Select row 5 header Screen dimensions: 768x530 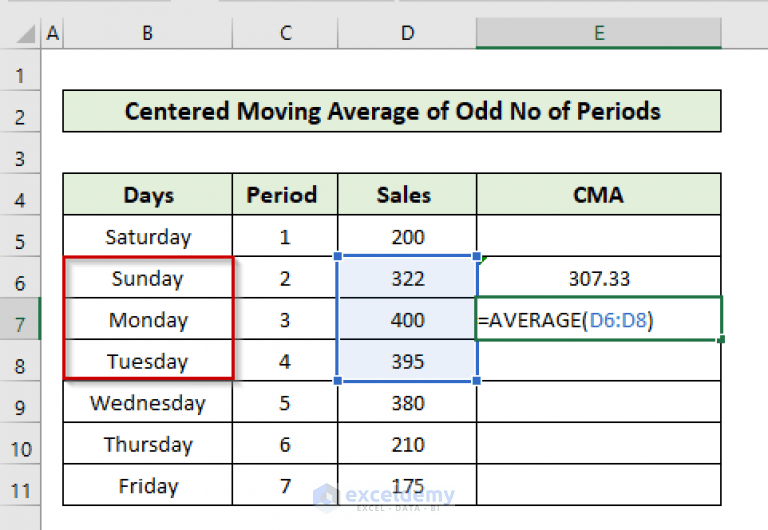(20, 236)
